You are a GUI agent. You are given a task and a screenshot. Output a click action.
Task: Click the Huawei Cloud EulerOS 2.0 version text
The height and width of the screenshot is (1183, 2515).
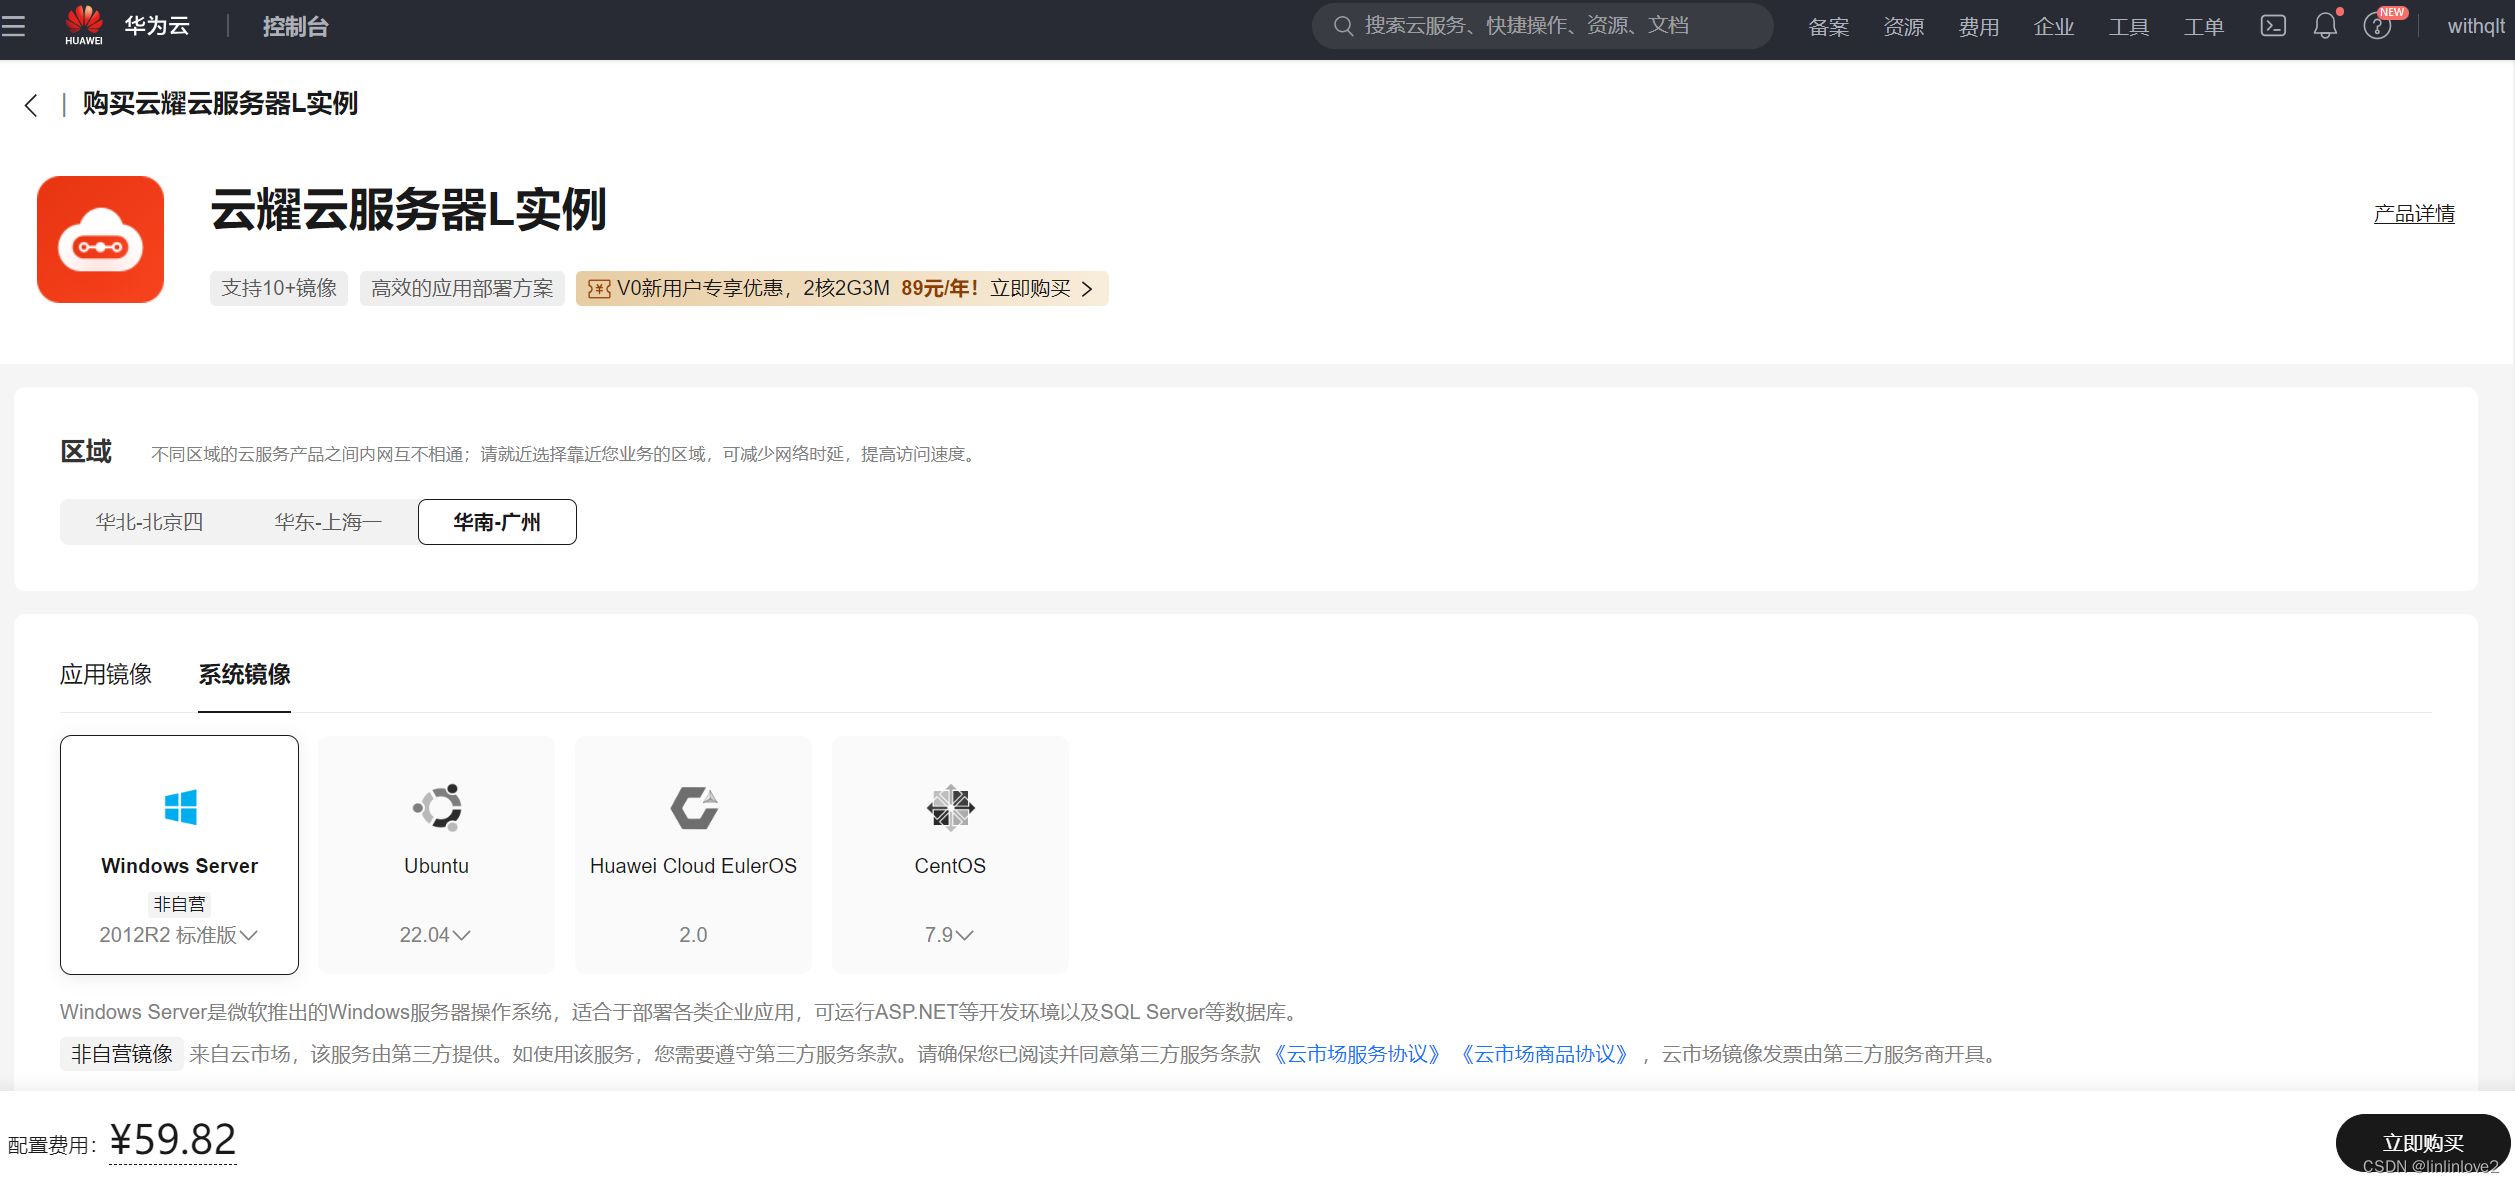693,935
